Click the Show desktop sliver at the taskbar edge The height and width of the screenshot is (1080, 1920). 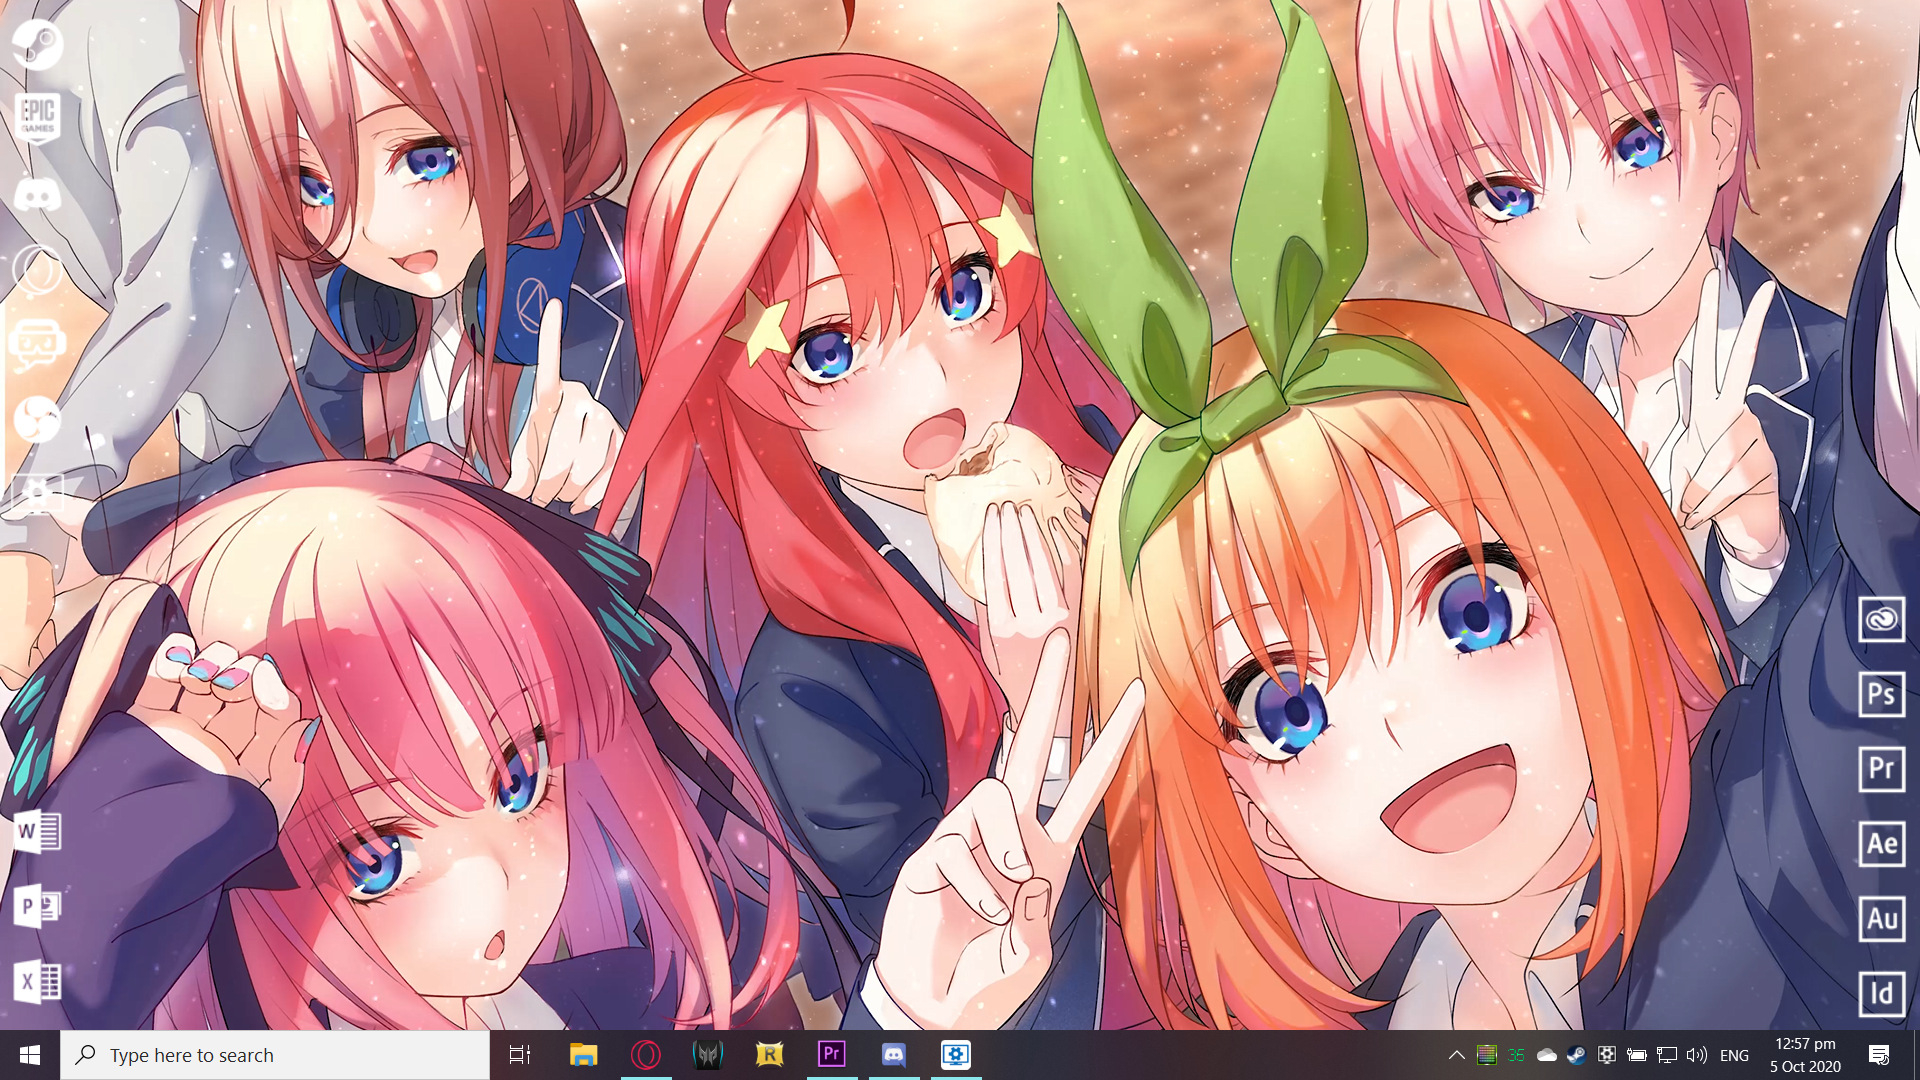tap(1916, 1055)
